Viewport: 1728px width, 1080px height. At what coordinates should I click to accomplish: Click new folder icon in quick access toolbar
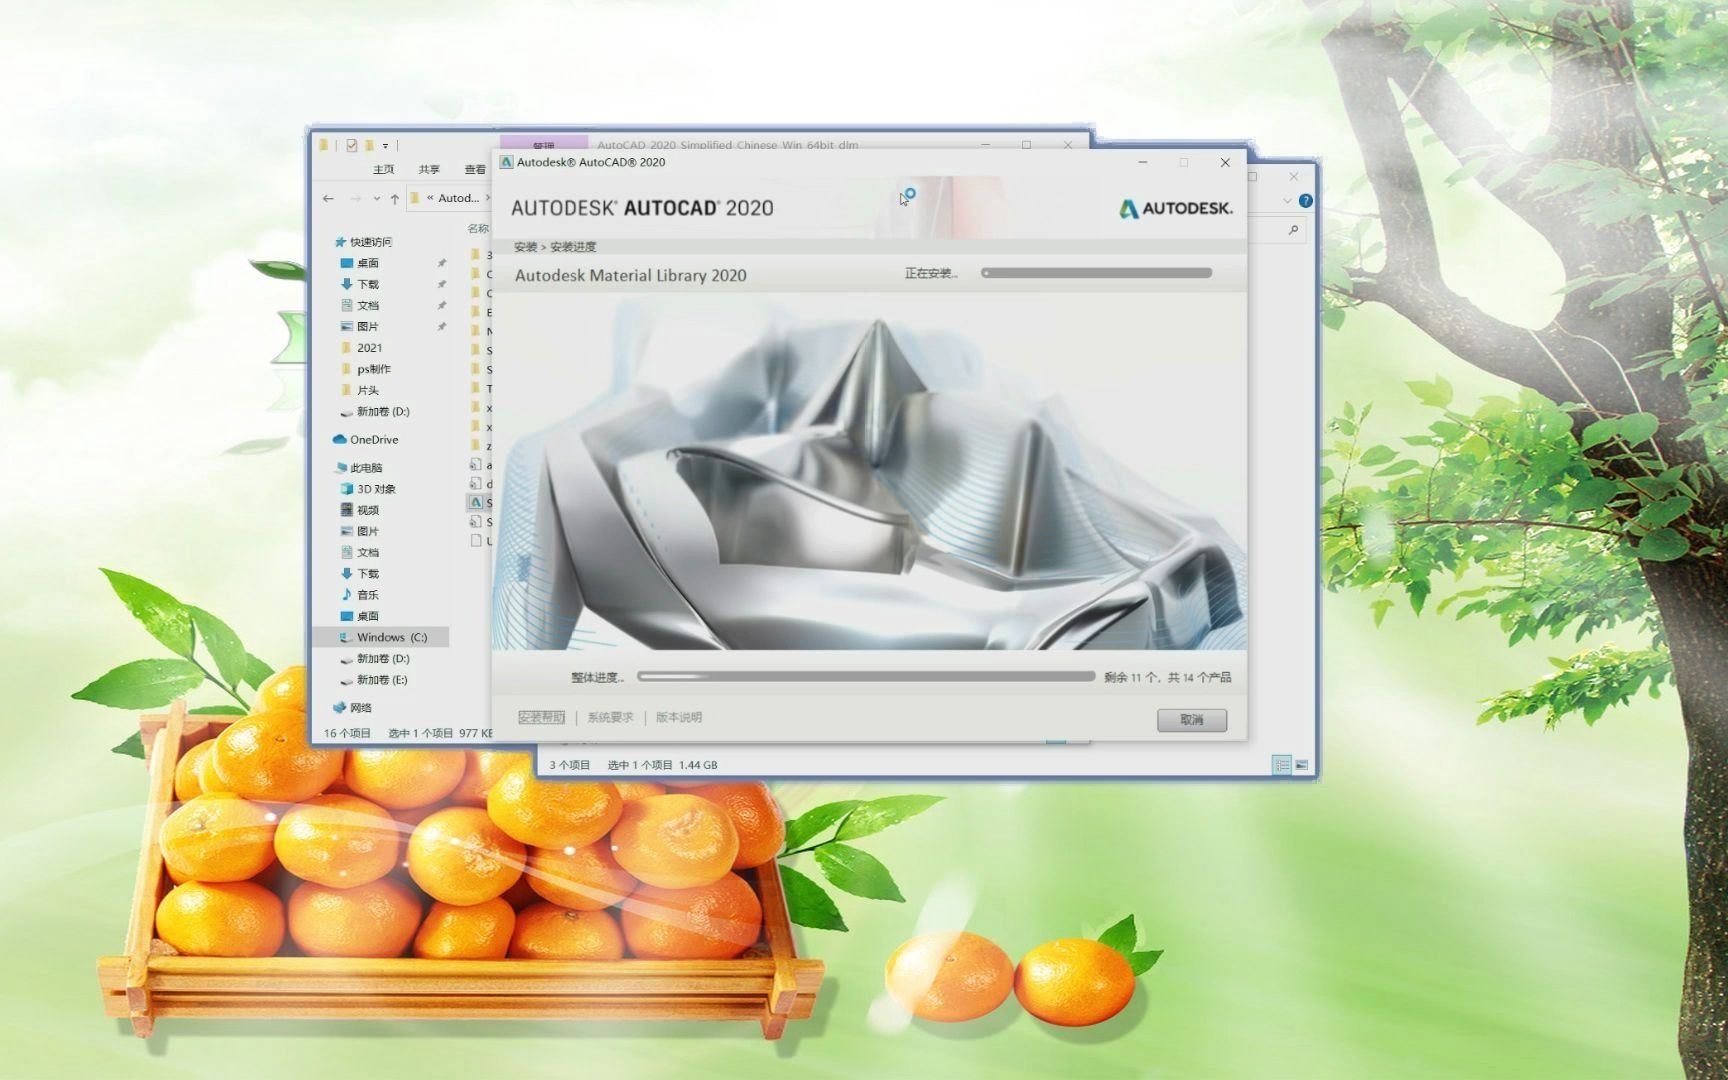(369, 145)
